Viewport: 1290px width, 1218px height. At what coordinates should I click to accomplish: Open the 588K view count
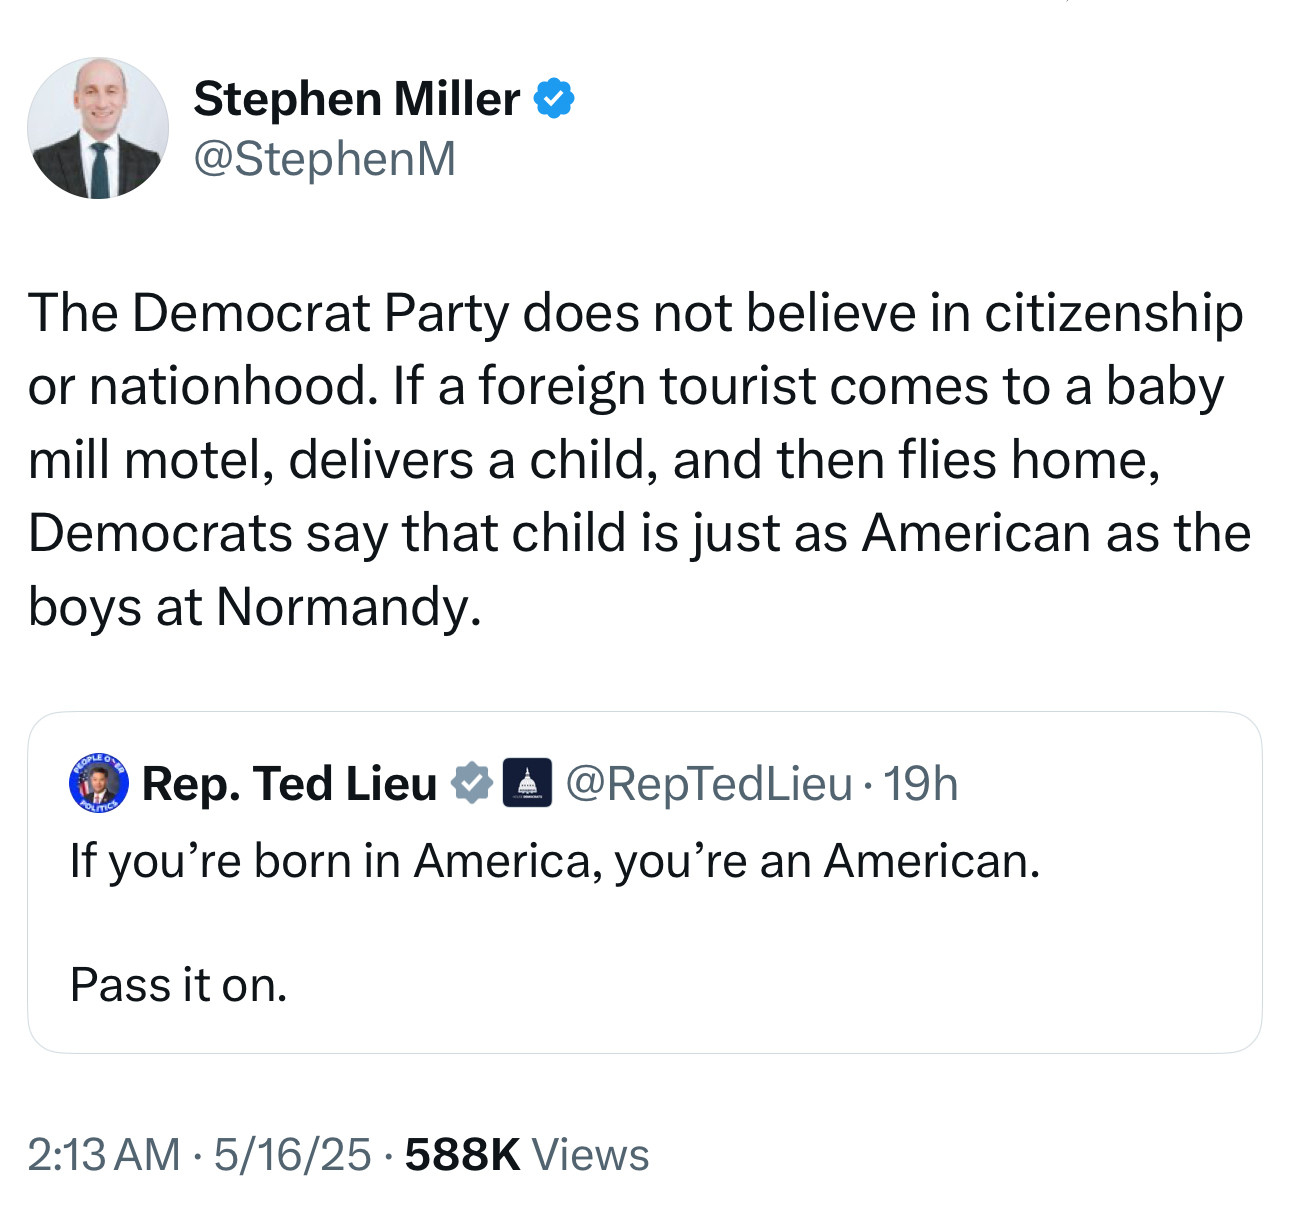[x=463, y=1154]
